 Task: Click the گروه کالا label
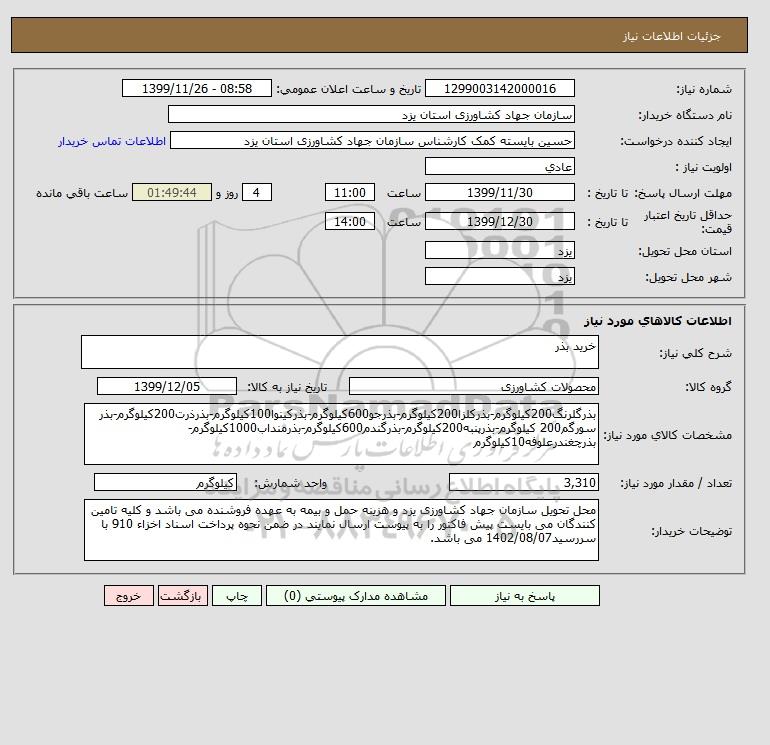coord(709,387)
